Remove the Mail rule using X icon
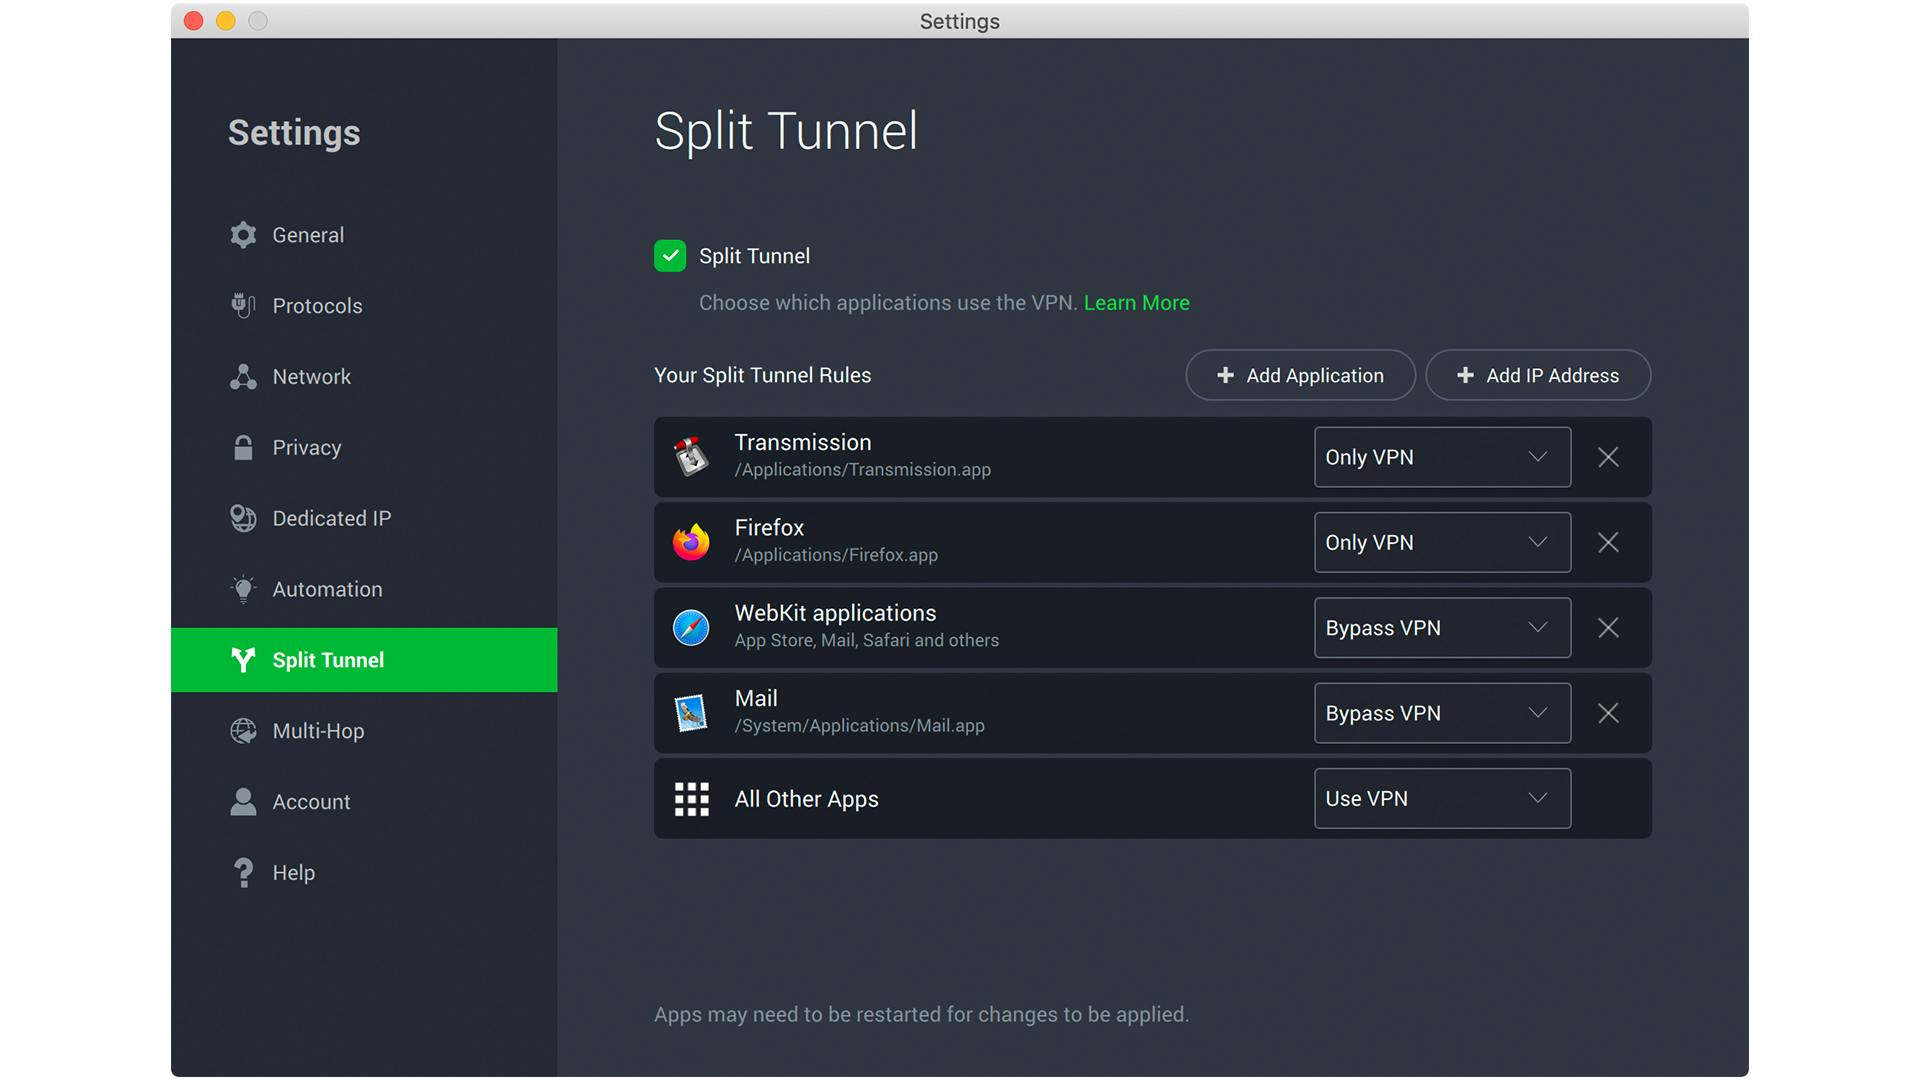Screen dimensions: 1920x1080 [x=1608, y=713]
